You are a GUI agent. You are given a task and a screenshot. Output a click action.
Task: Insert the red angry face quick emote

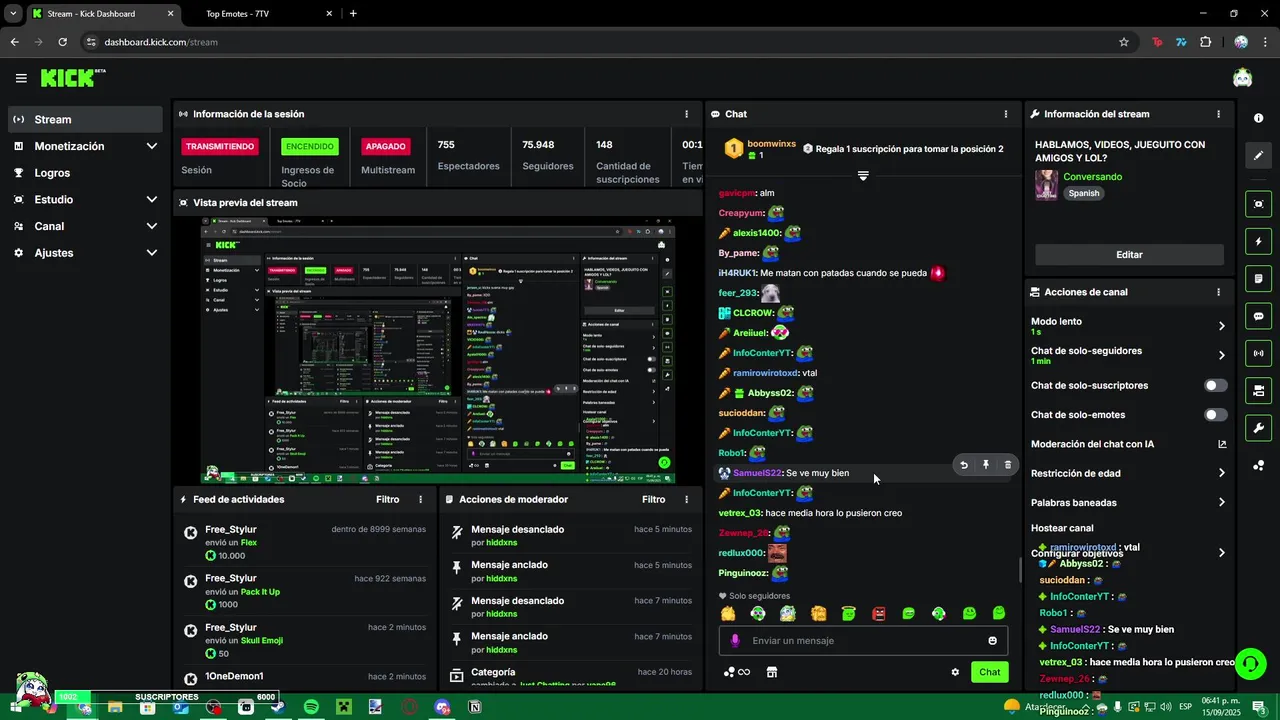pyautogui.click(x=878, y=613)
